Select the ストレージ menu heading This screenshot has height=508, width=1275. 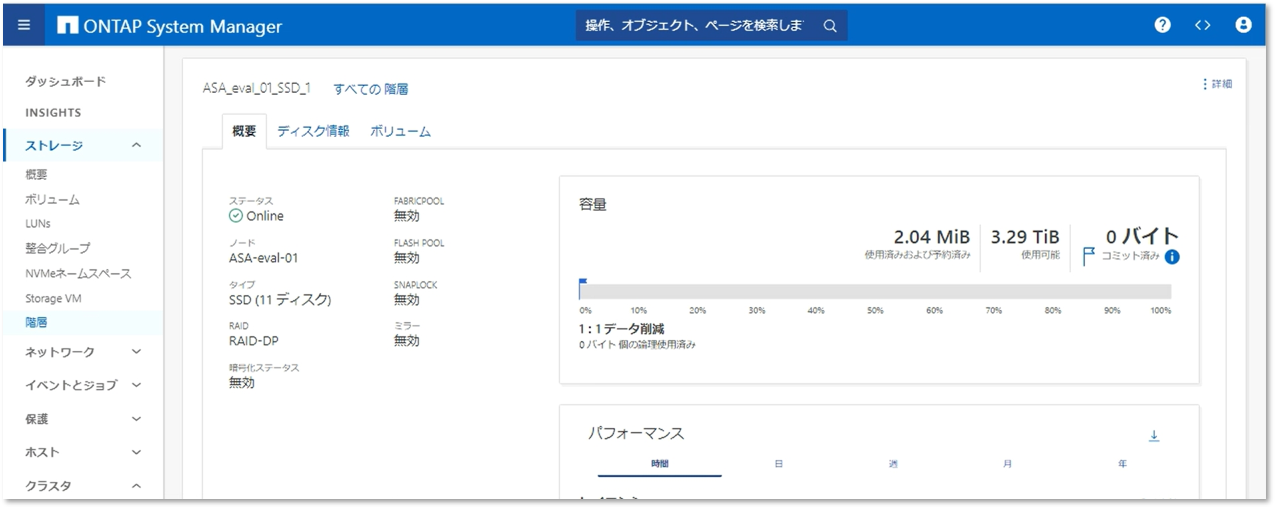click(54, 146)
